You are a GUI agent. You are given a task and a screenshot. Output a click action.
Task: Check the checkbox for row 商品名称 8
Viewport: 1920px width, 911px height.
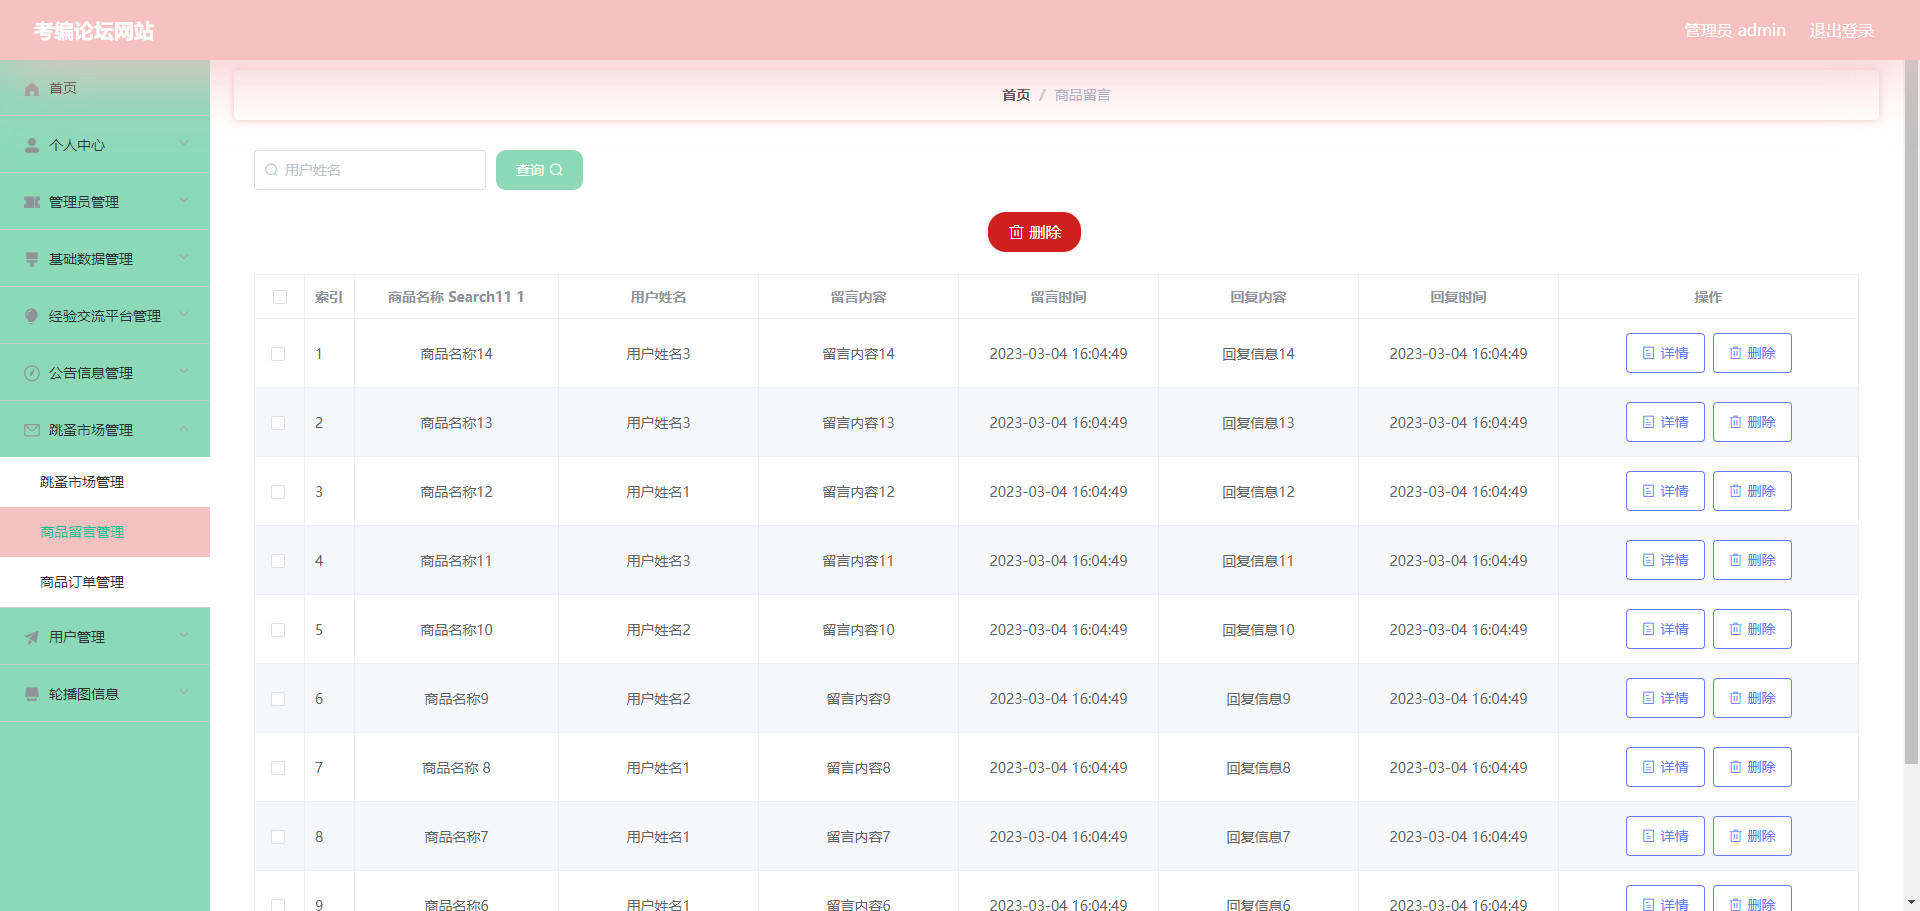coord(278,768)
